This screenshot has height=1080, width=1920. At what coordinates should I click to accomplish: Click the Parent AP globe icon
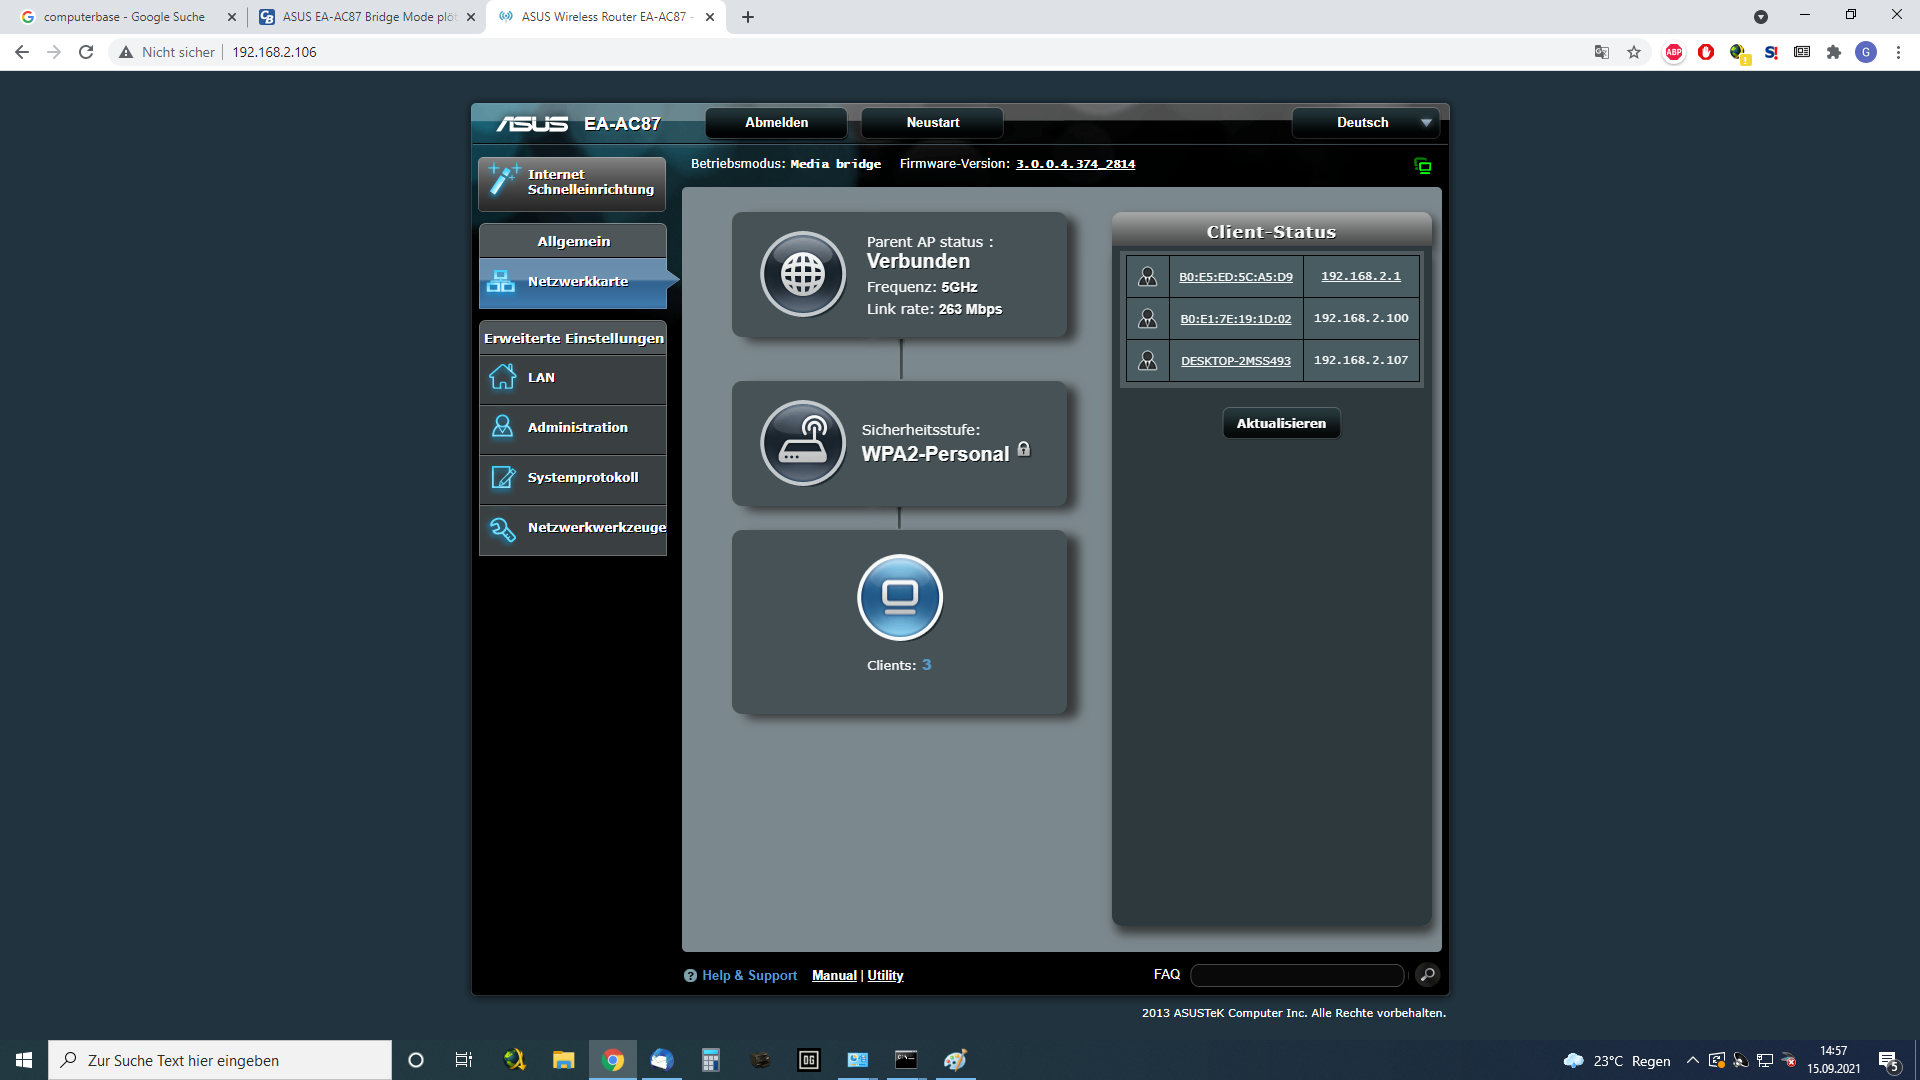[x=803, y=274]
